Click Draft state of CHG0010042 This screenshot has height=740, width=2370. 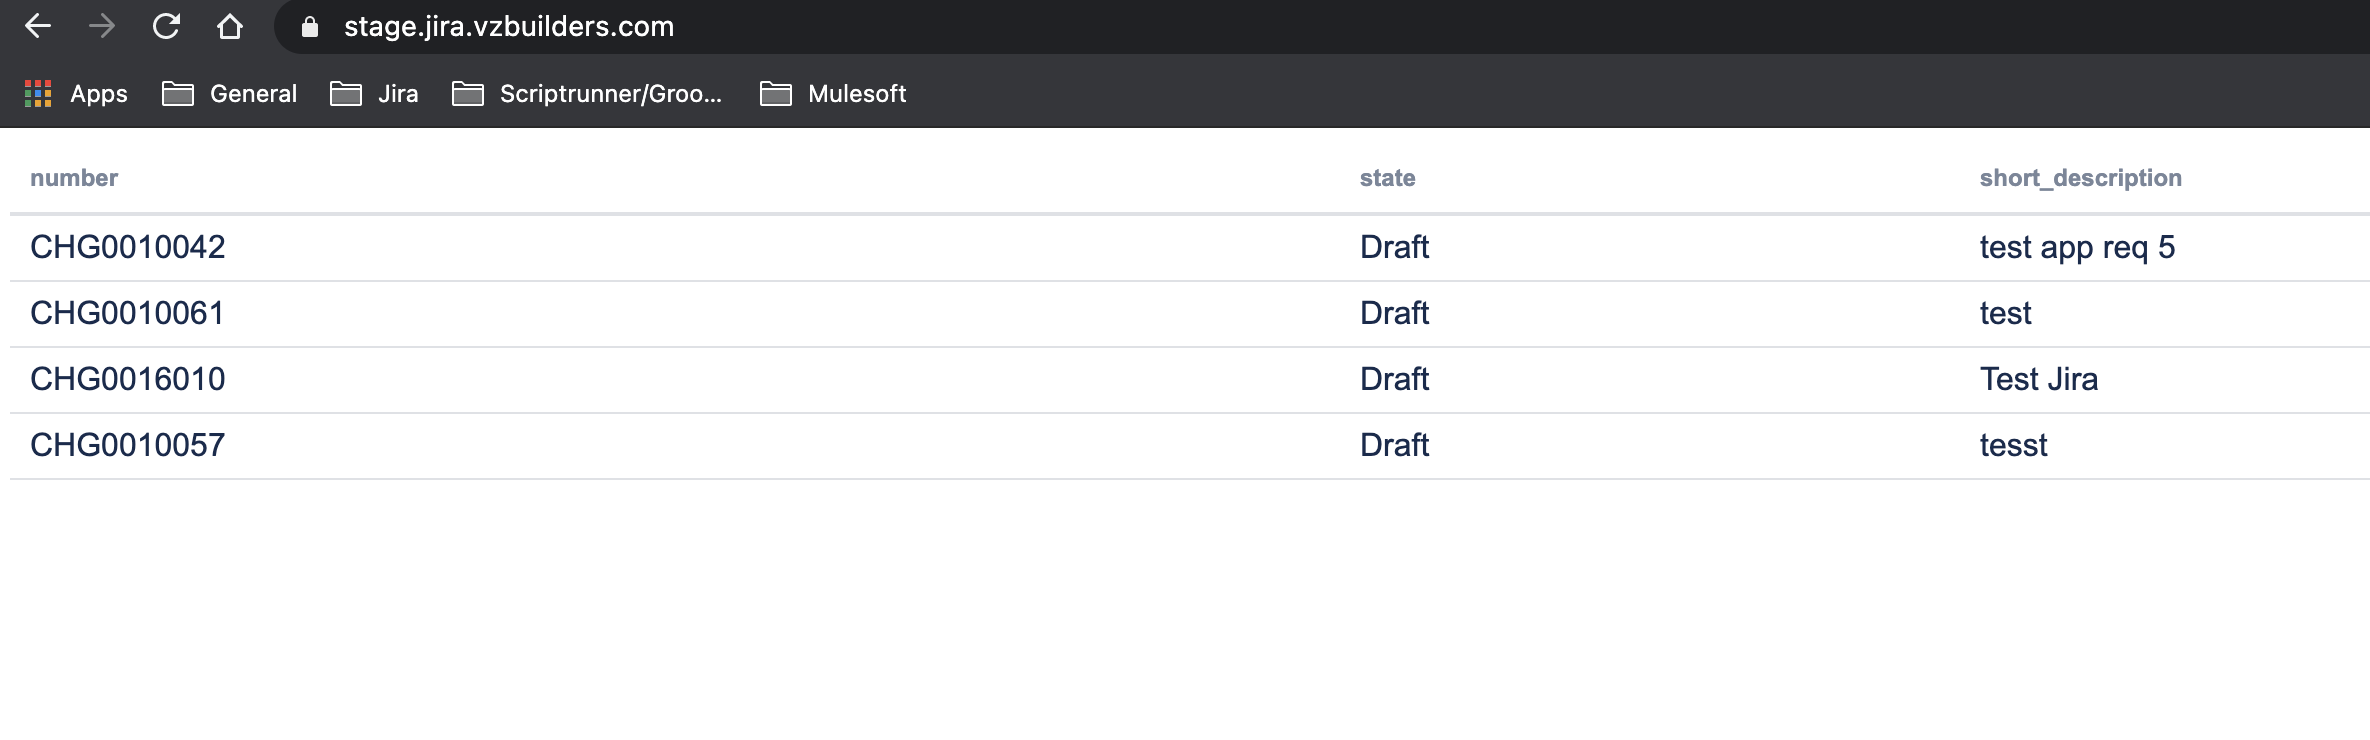[1394, 247]
